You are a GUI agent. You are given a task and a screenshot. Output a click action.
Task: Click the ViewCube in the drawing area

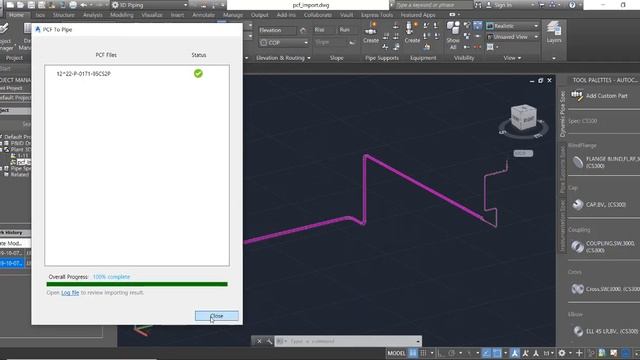coord(524,118)
